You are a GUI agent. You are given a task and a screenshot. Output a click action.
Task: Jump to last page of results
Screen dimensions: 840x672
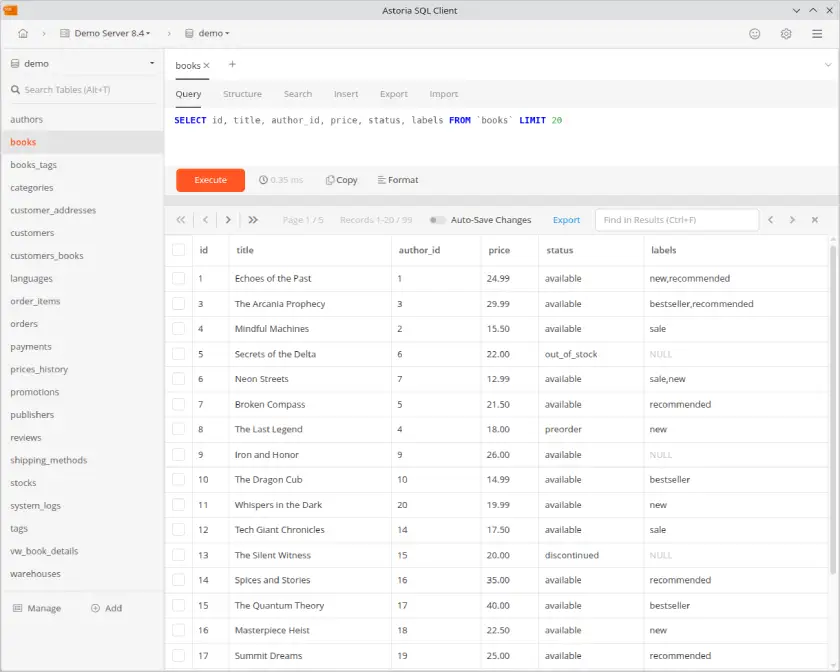pos(253,220)
